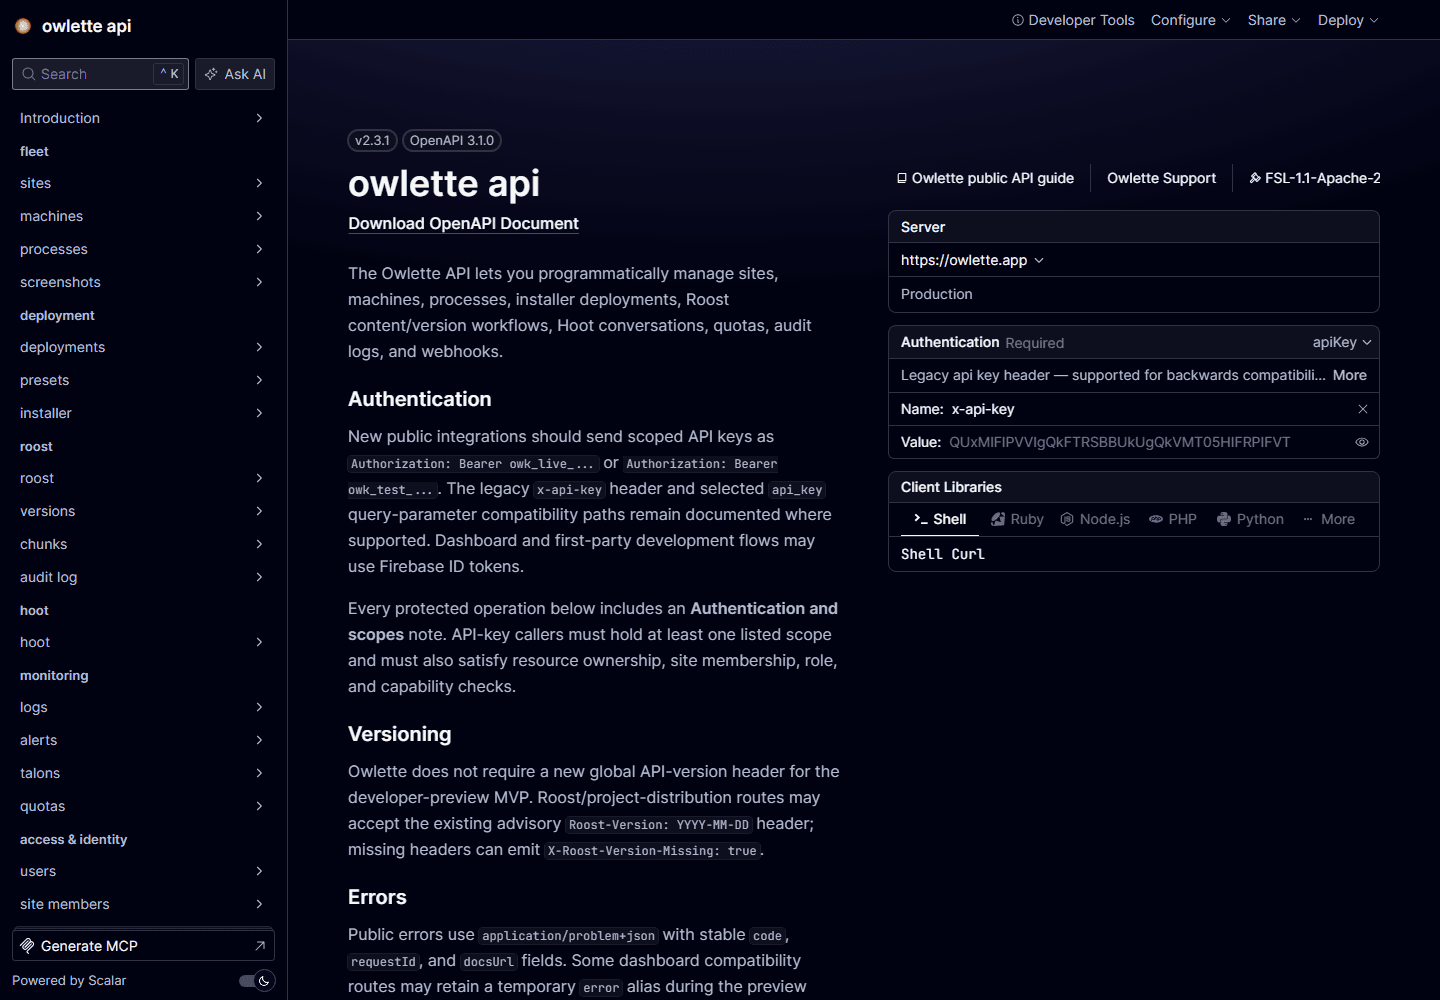This screenshot has width=1440, height=1000.
Task: Open quotas in sidebar
Action: coord(143,806)
